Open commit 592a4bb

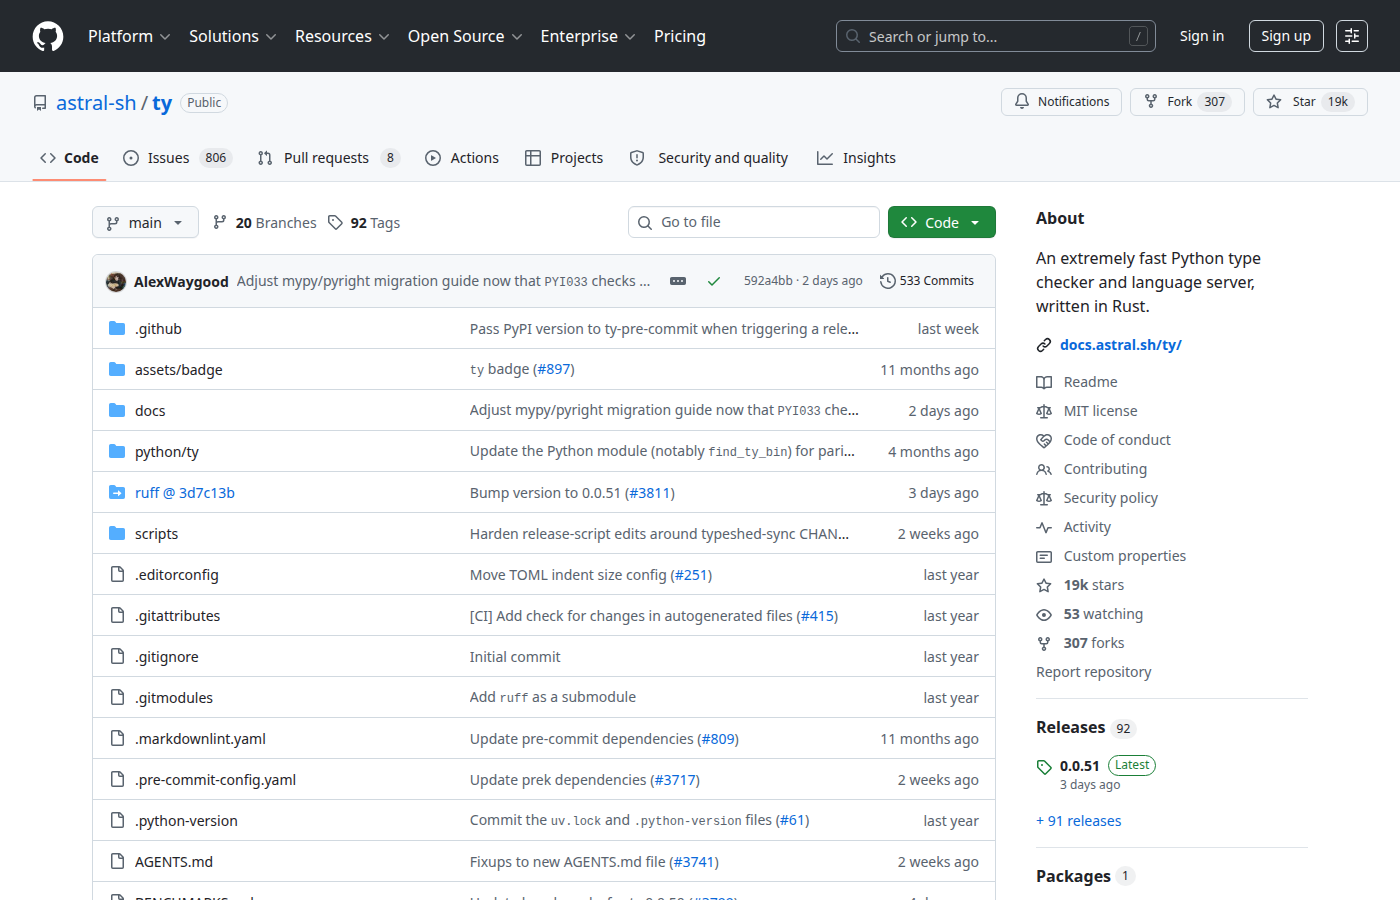768,281
